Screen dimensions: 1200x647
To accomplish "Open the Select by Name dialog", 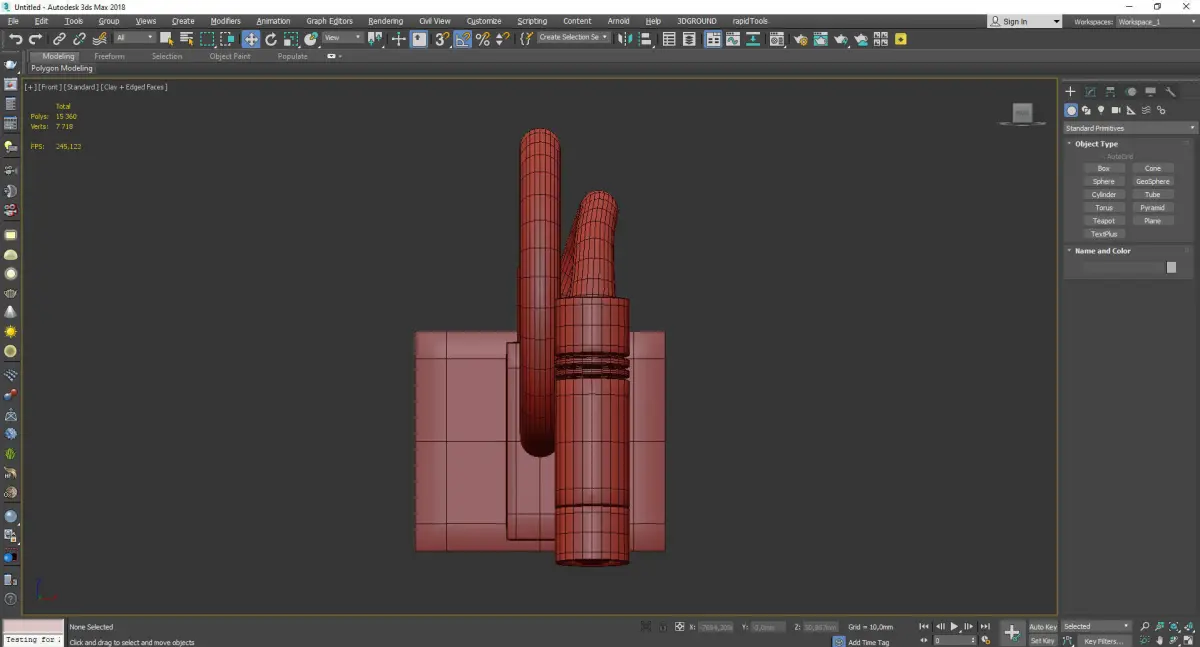I will tap(186, 39).
